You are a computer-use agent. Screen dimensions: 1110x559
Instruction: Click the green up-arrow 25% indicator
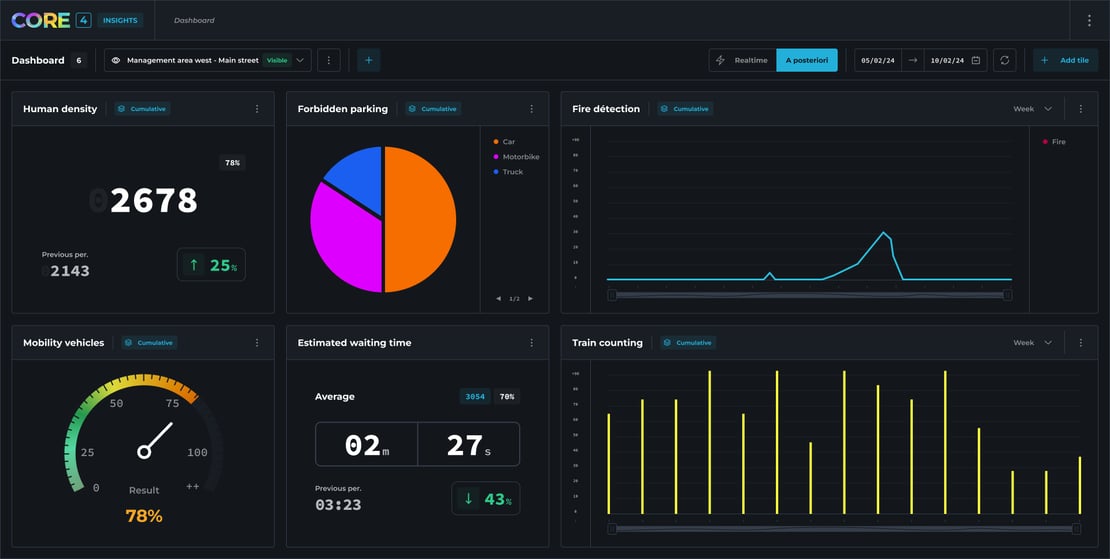(x=211, y=265)
